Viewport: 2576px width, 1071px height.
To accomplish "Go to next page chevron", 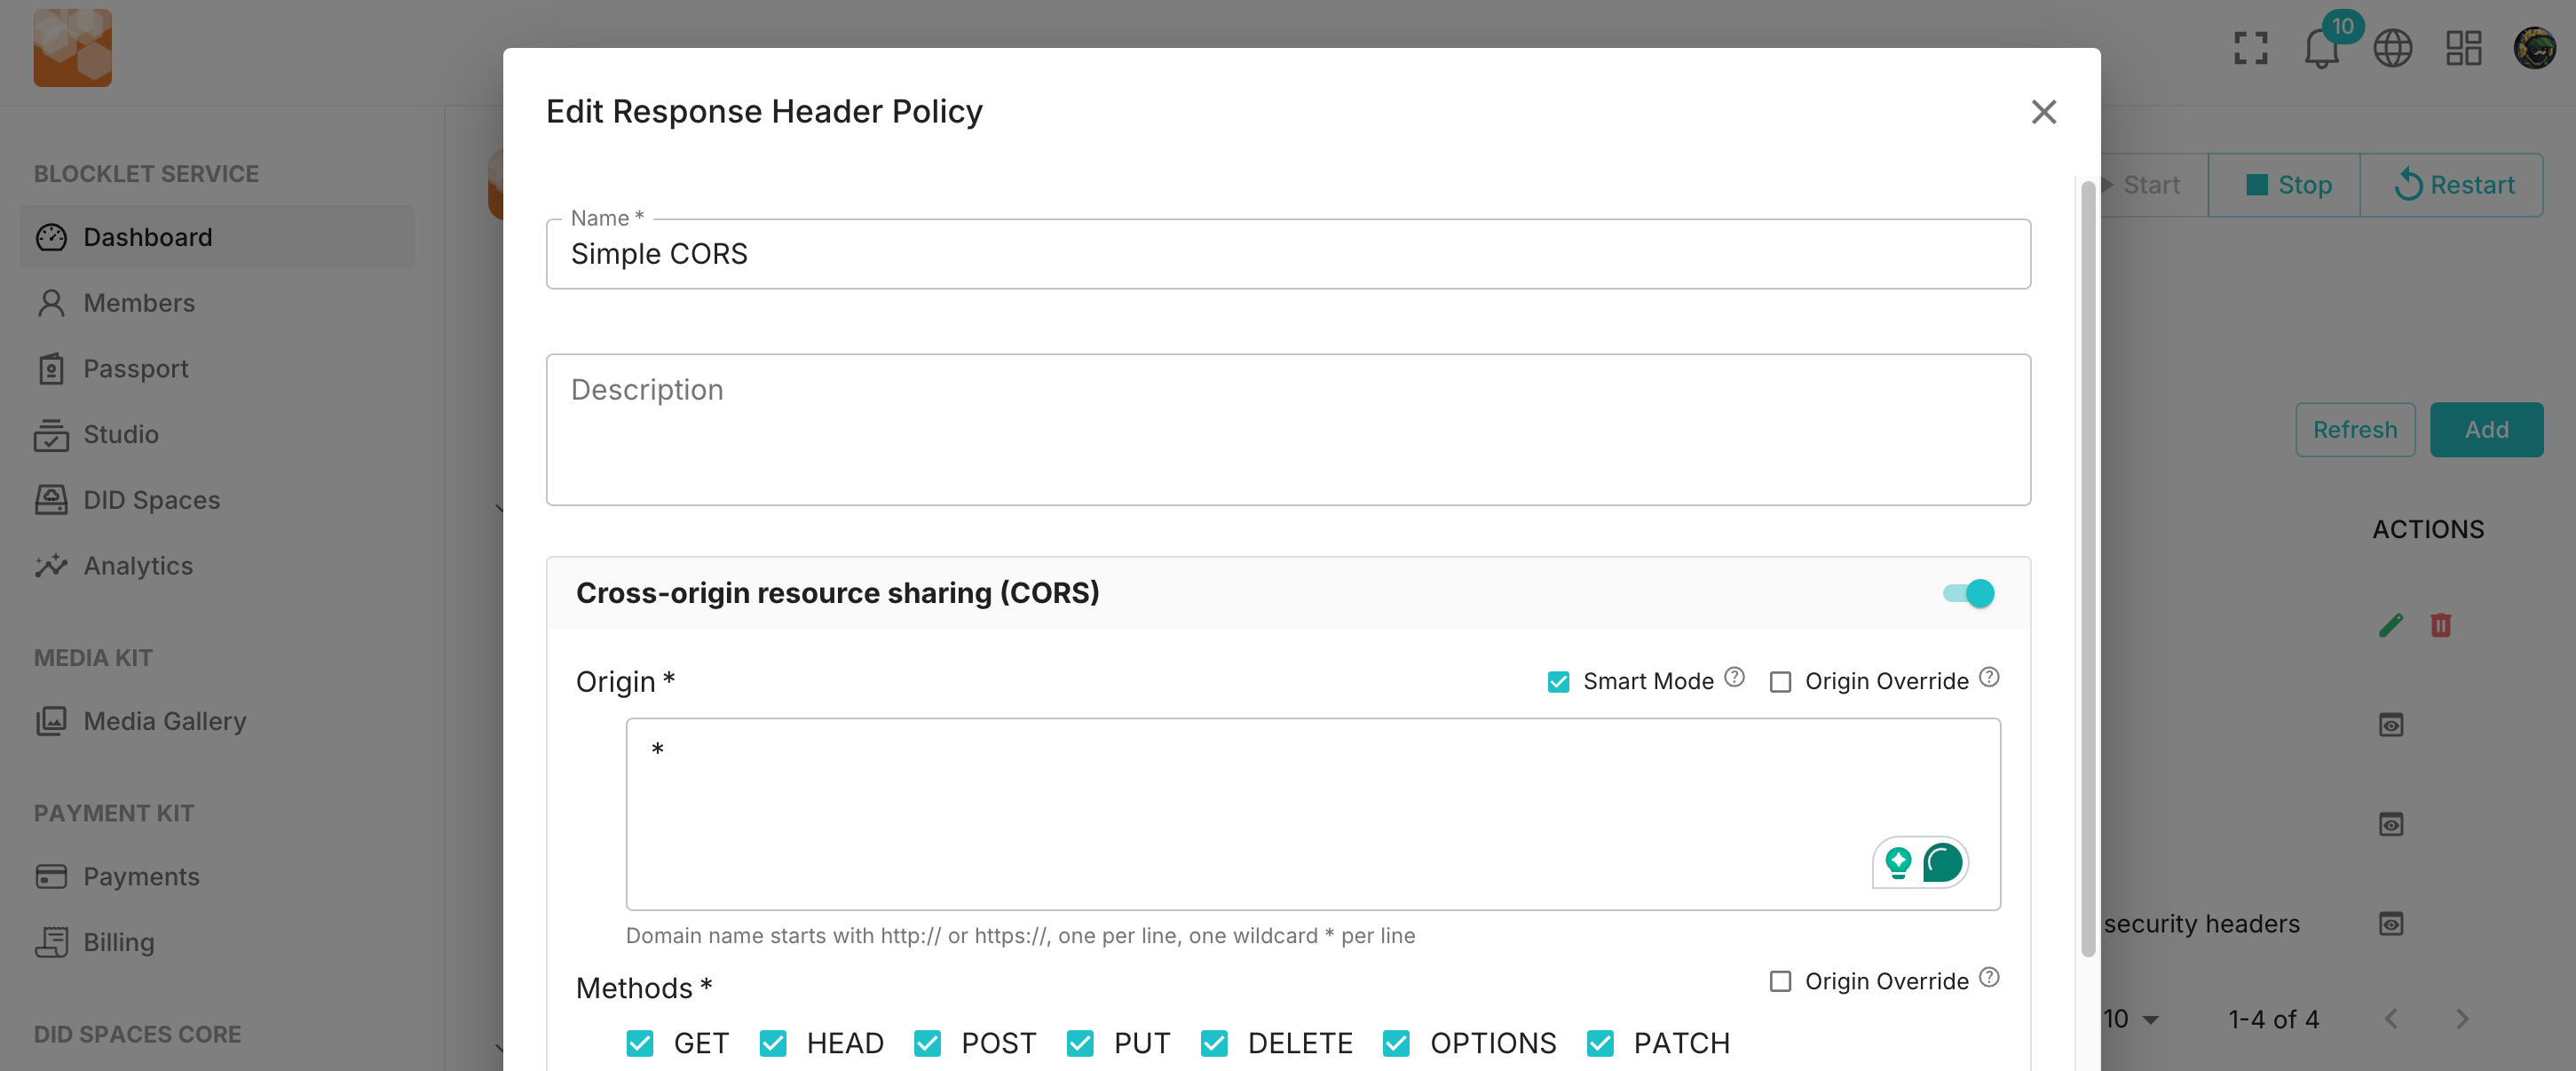I will [2462, 1019].
